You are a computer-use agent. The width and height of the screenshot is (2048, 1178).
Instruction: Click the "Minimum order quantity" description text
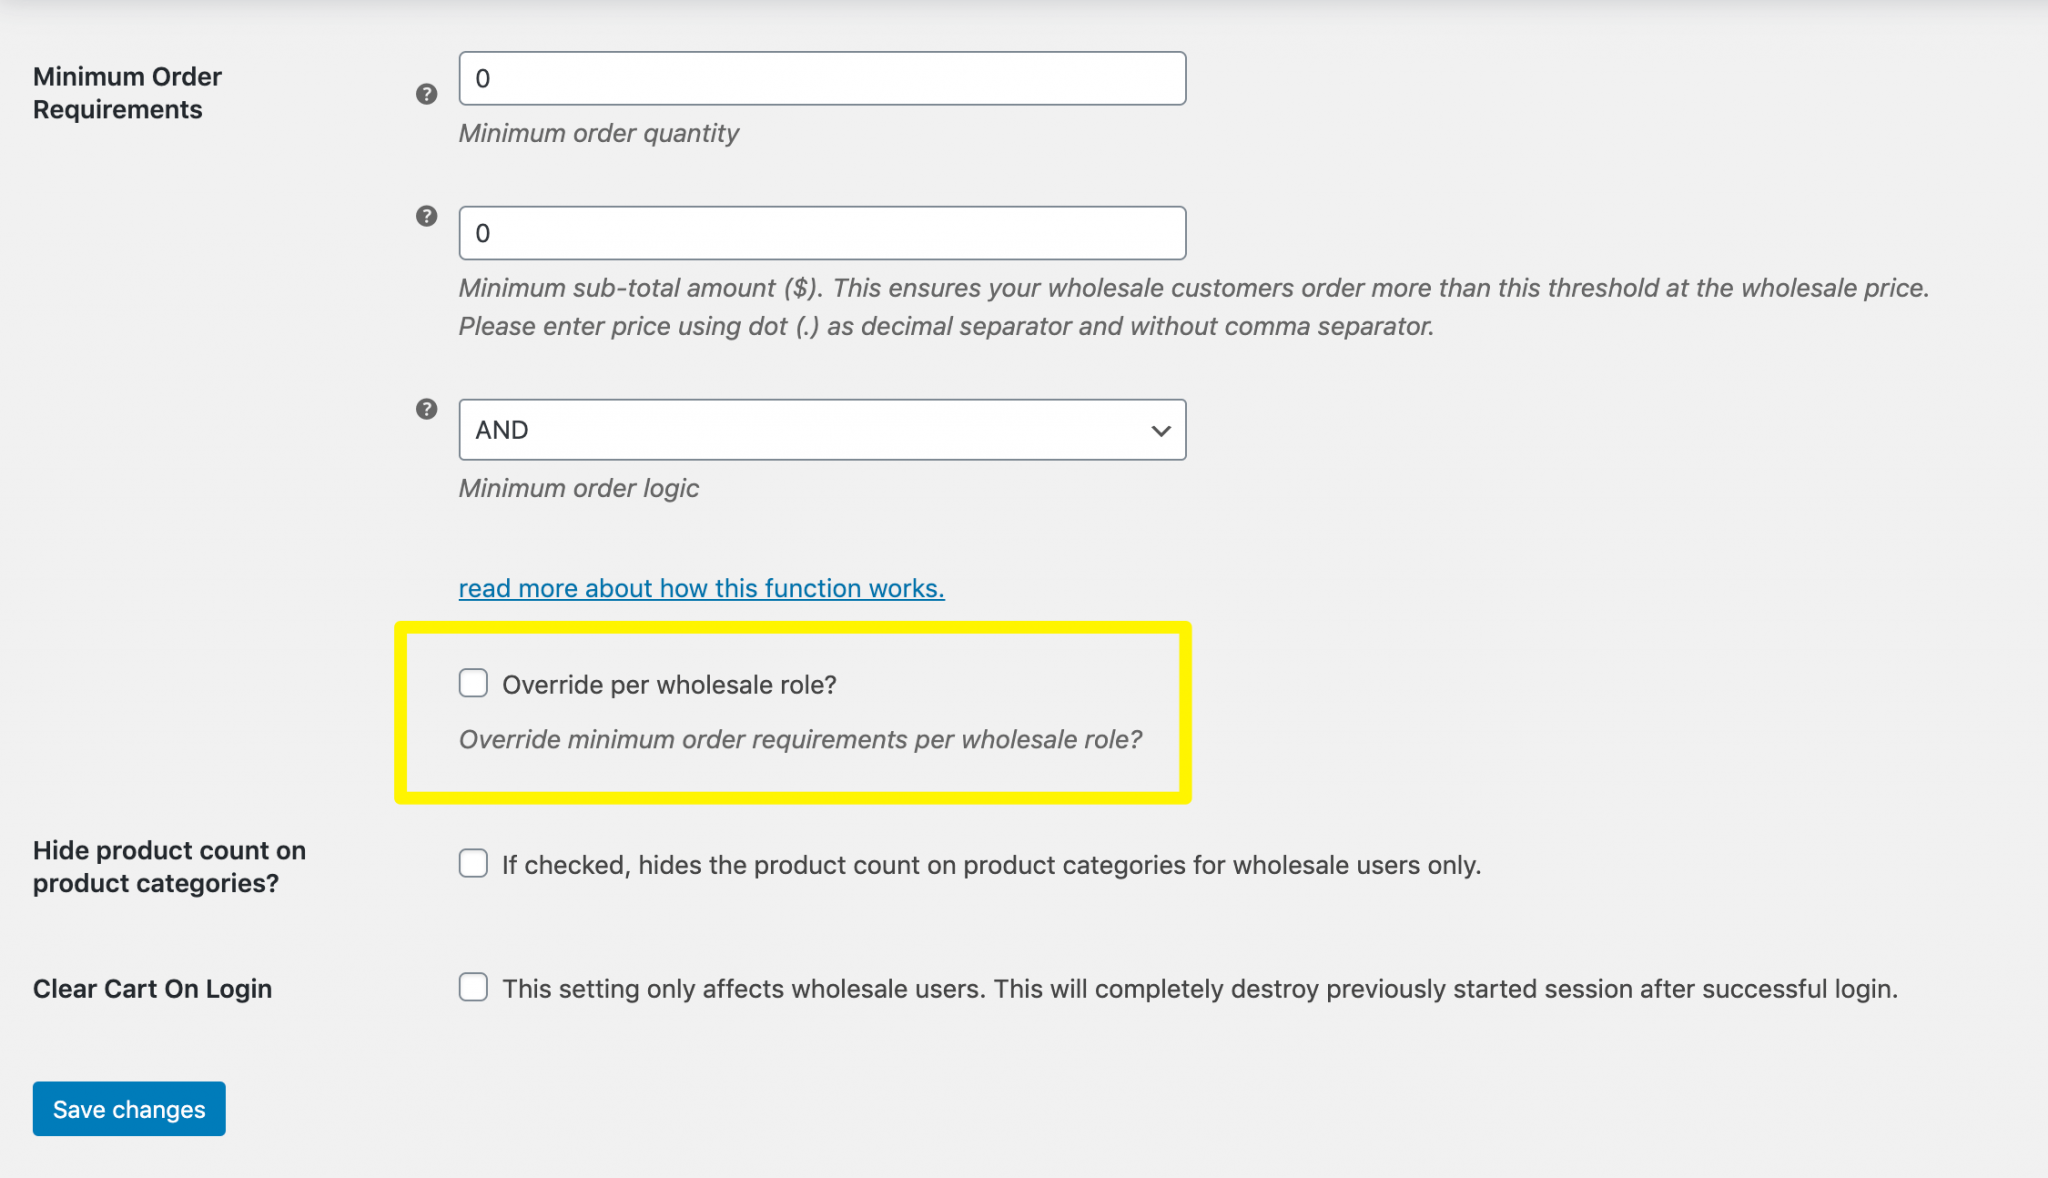598,133
